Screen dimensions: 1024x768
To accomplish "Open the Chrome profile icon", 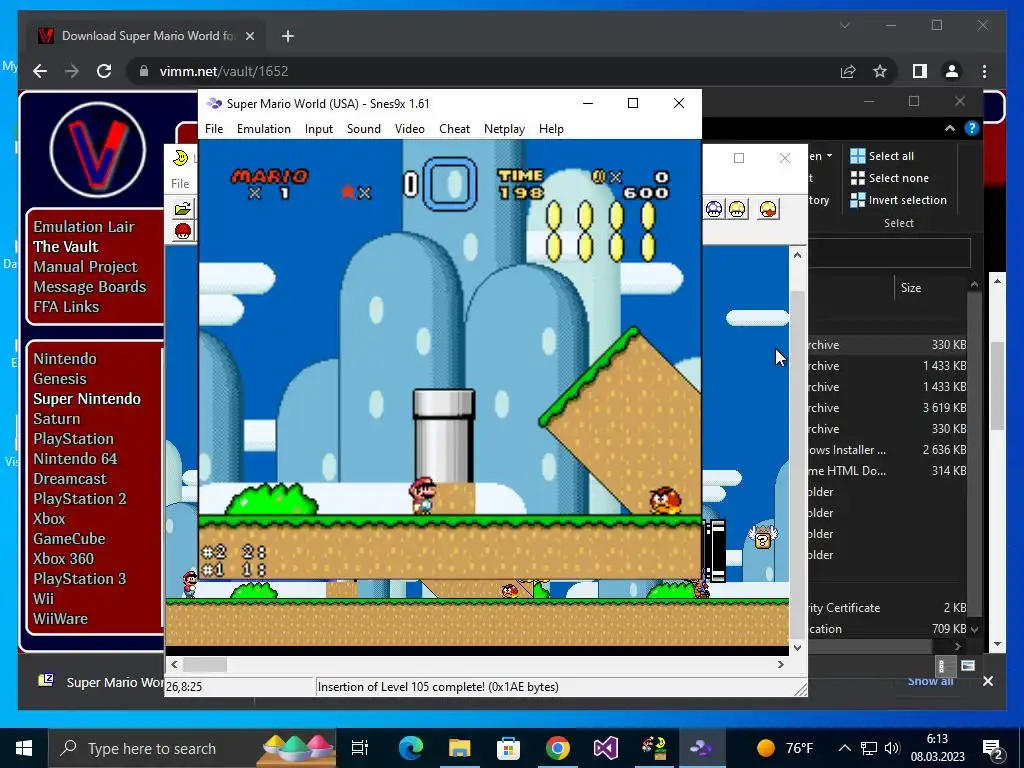I will (952, 71).
